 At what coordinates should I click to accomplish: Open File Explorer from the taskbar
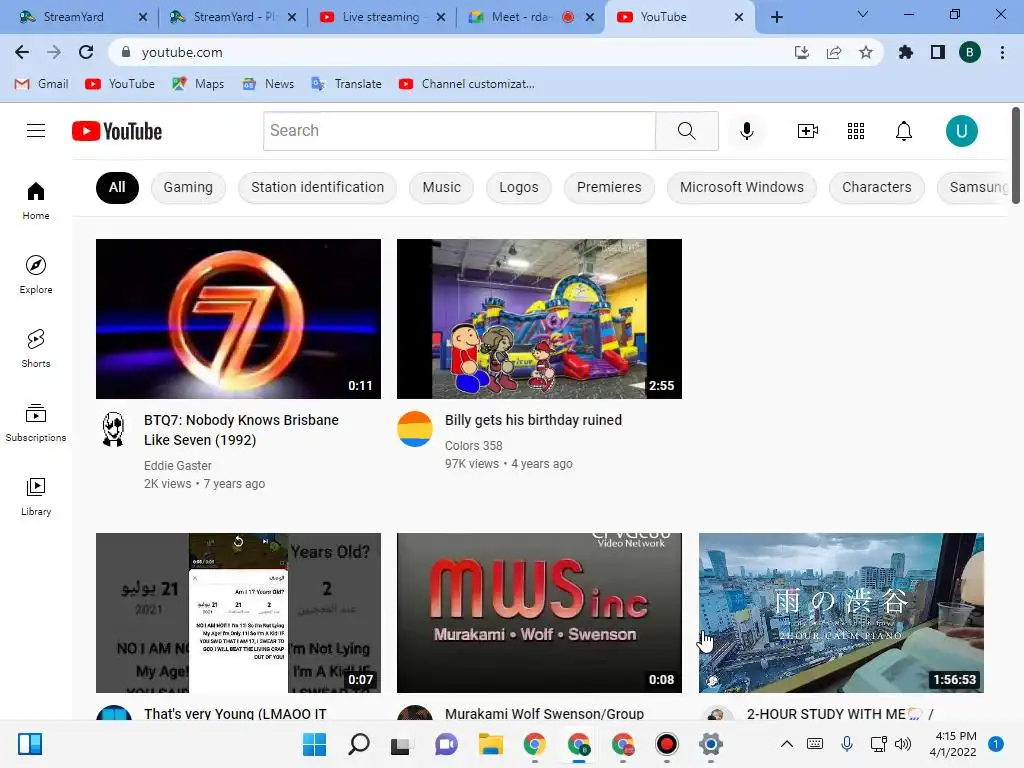pos(490,744)
